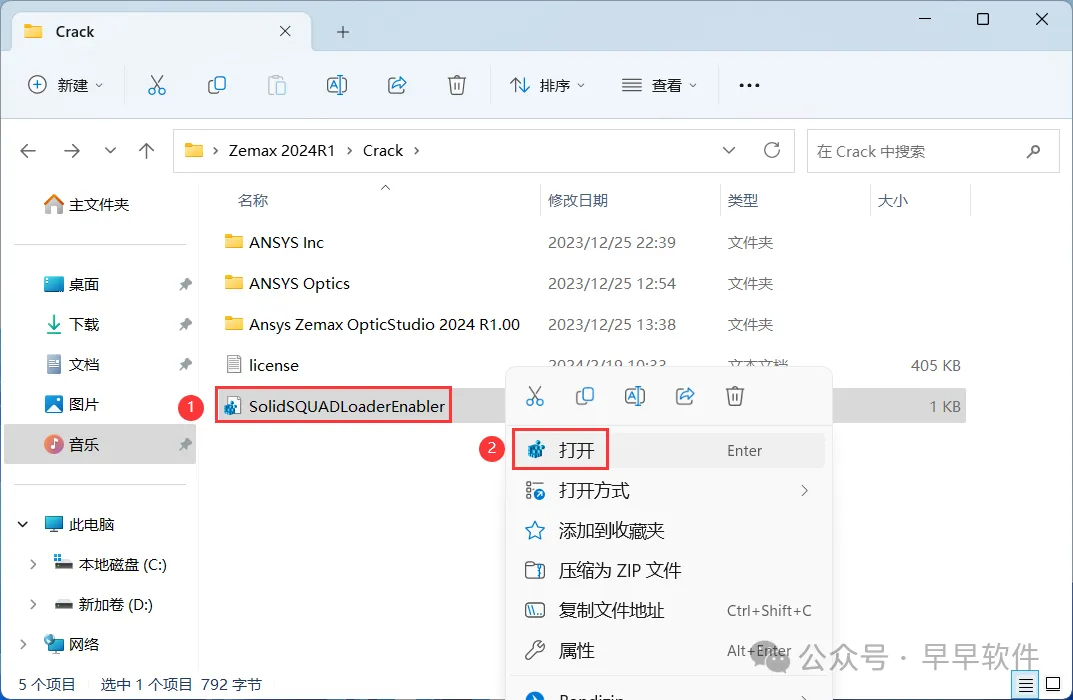Select 打开 in the context menu
The width and height of the screenshot is (1073, 700).
[x=669, y=450]
